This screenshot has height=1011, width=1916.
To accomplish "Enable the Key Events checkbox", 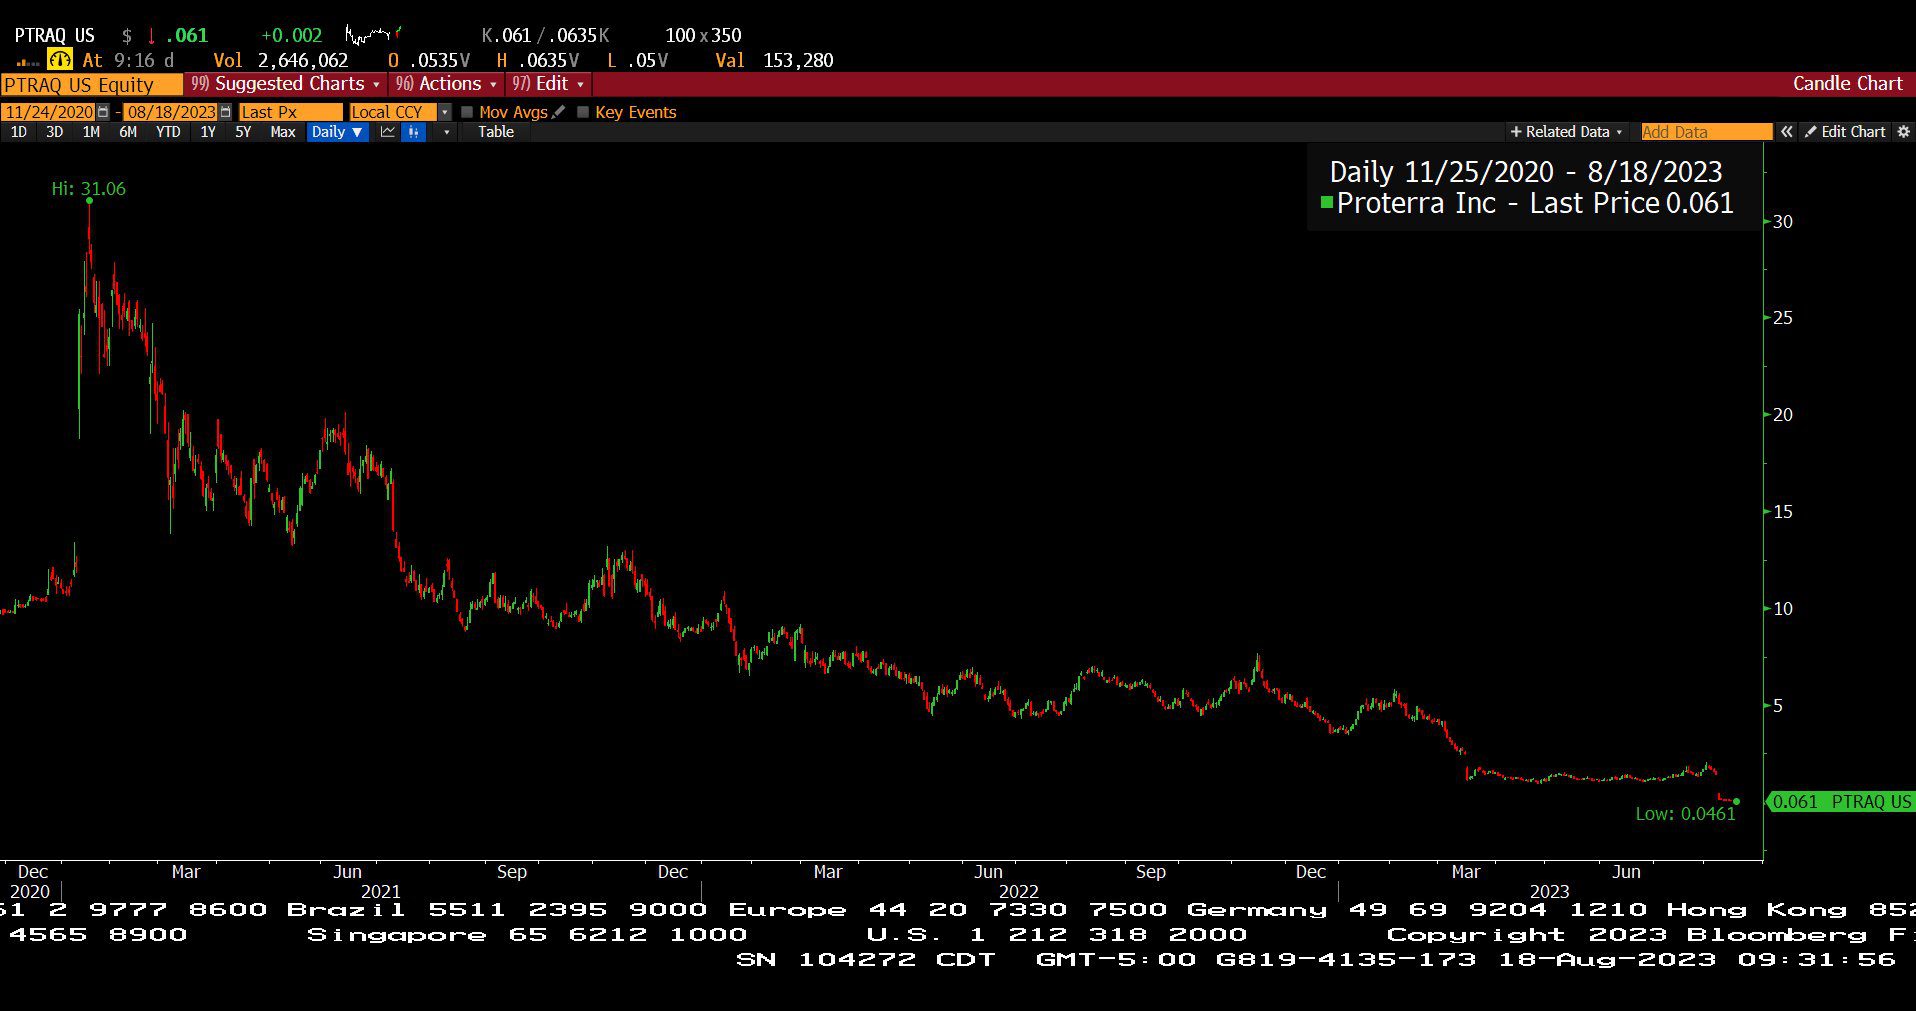I will click(583, 112).
